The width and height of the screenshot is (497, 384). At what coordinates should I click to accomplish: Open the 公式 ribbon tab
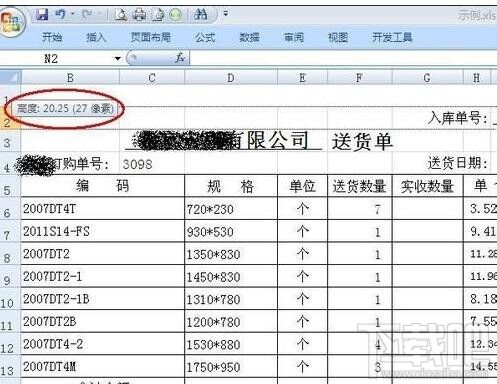pyautogui.click(x=205, y=37)
